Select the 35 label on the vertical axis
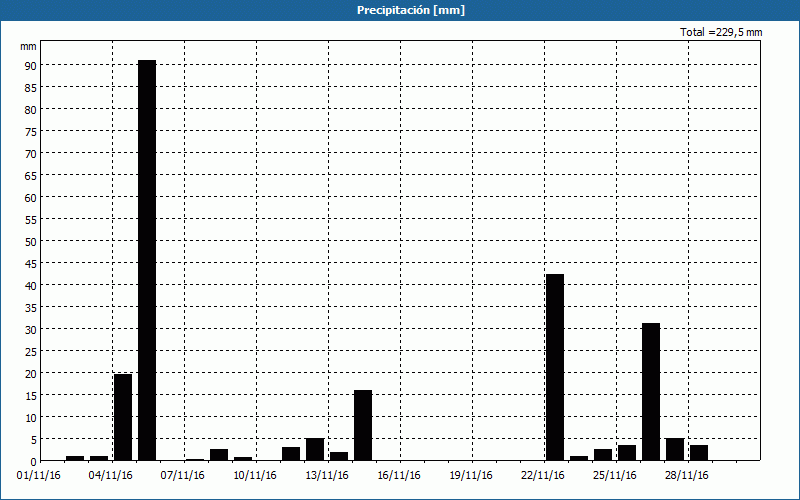The width and height of the screenshot is (800, 500). pyautogui.click(x=31, y=308)
